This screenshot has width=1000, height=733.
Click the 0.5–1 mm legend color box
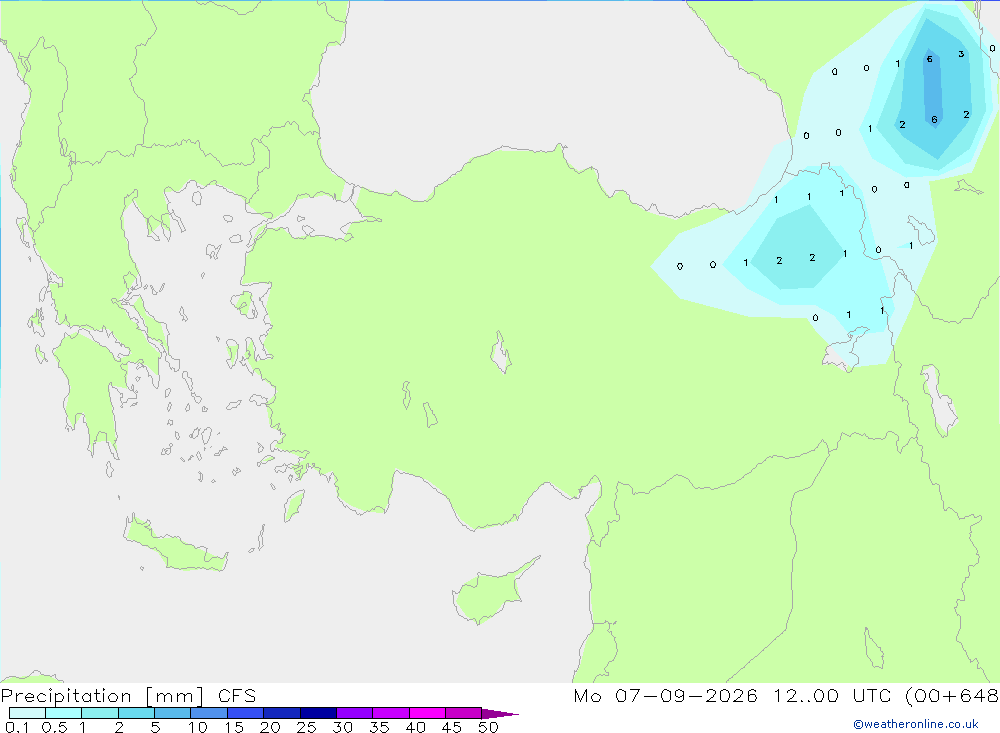(x=64, y=713)
